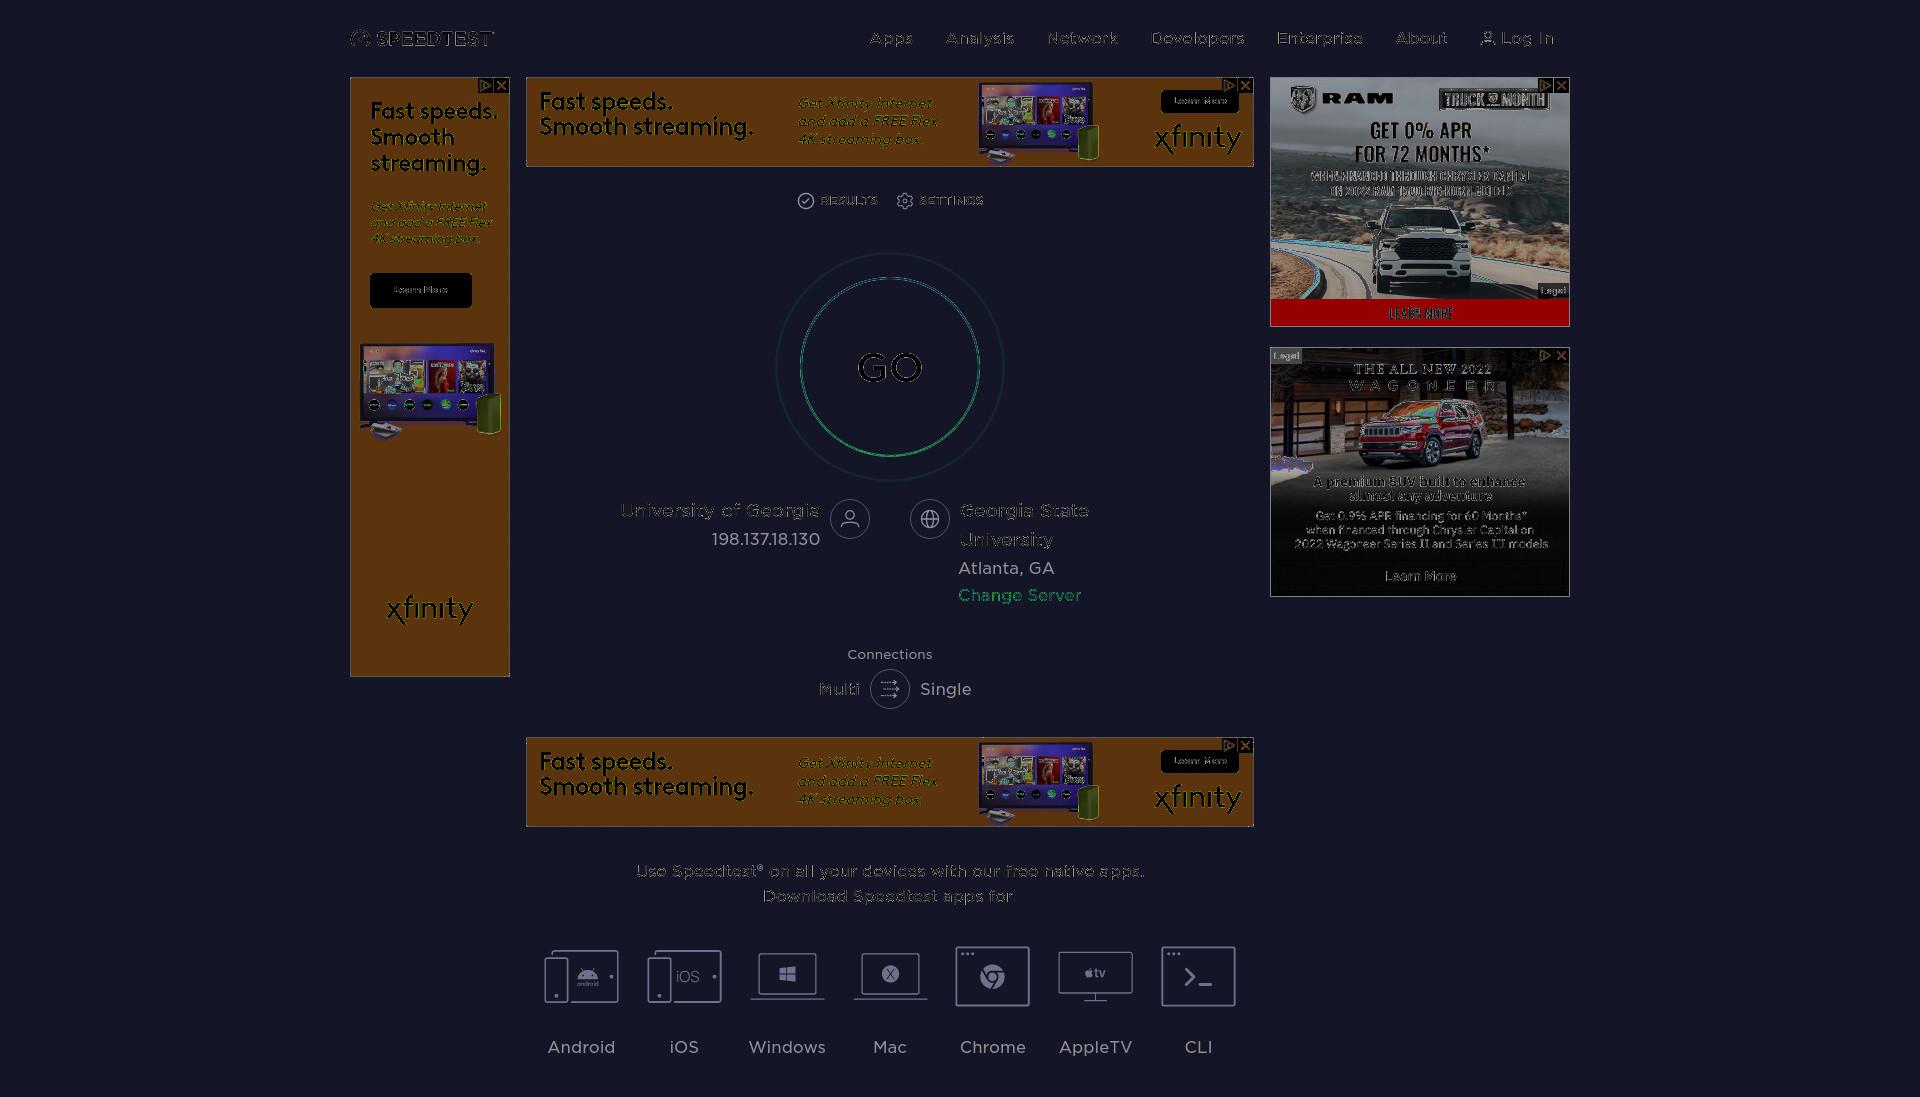Close the bottom Xfinity banner ad
1920x1097 pixels.
click(x=1246, y=746)
